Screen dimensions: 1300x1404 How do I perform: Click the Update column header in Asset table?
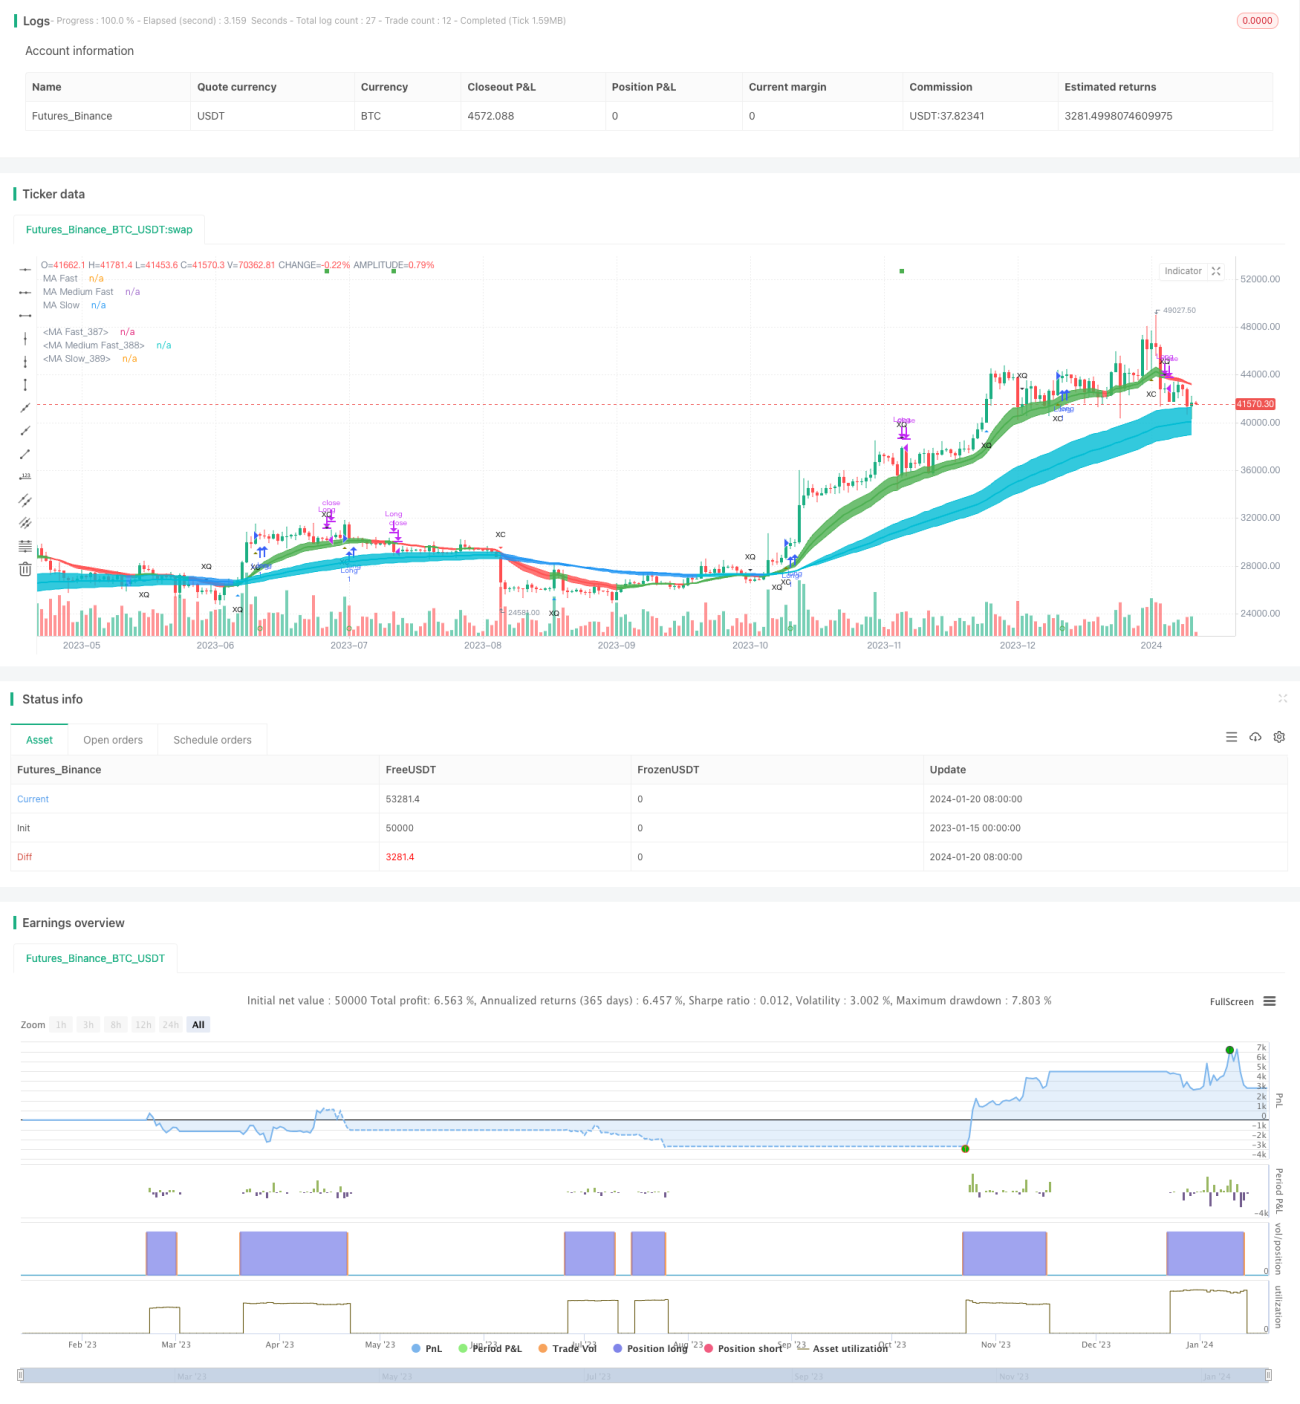(x=948, y=770)
